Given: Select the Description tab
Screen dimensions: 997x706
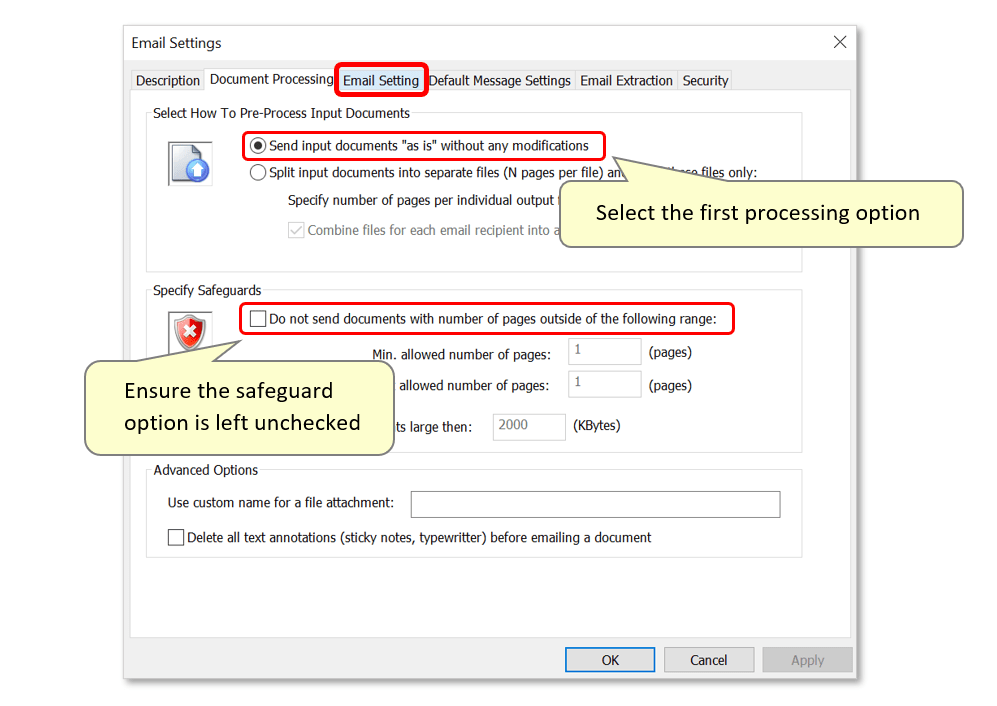Looking at the screenshot, I should (167, 79).
